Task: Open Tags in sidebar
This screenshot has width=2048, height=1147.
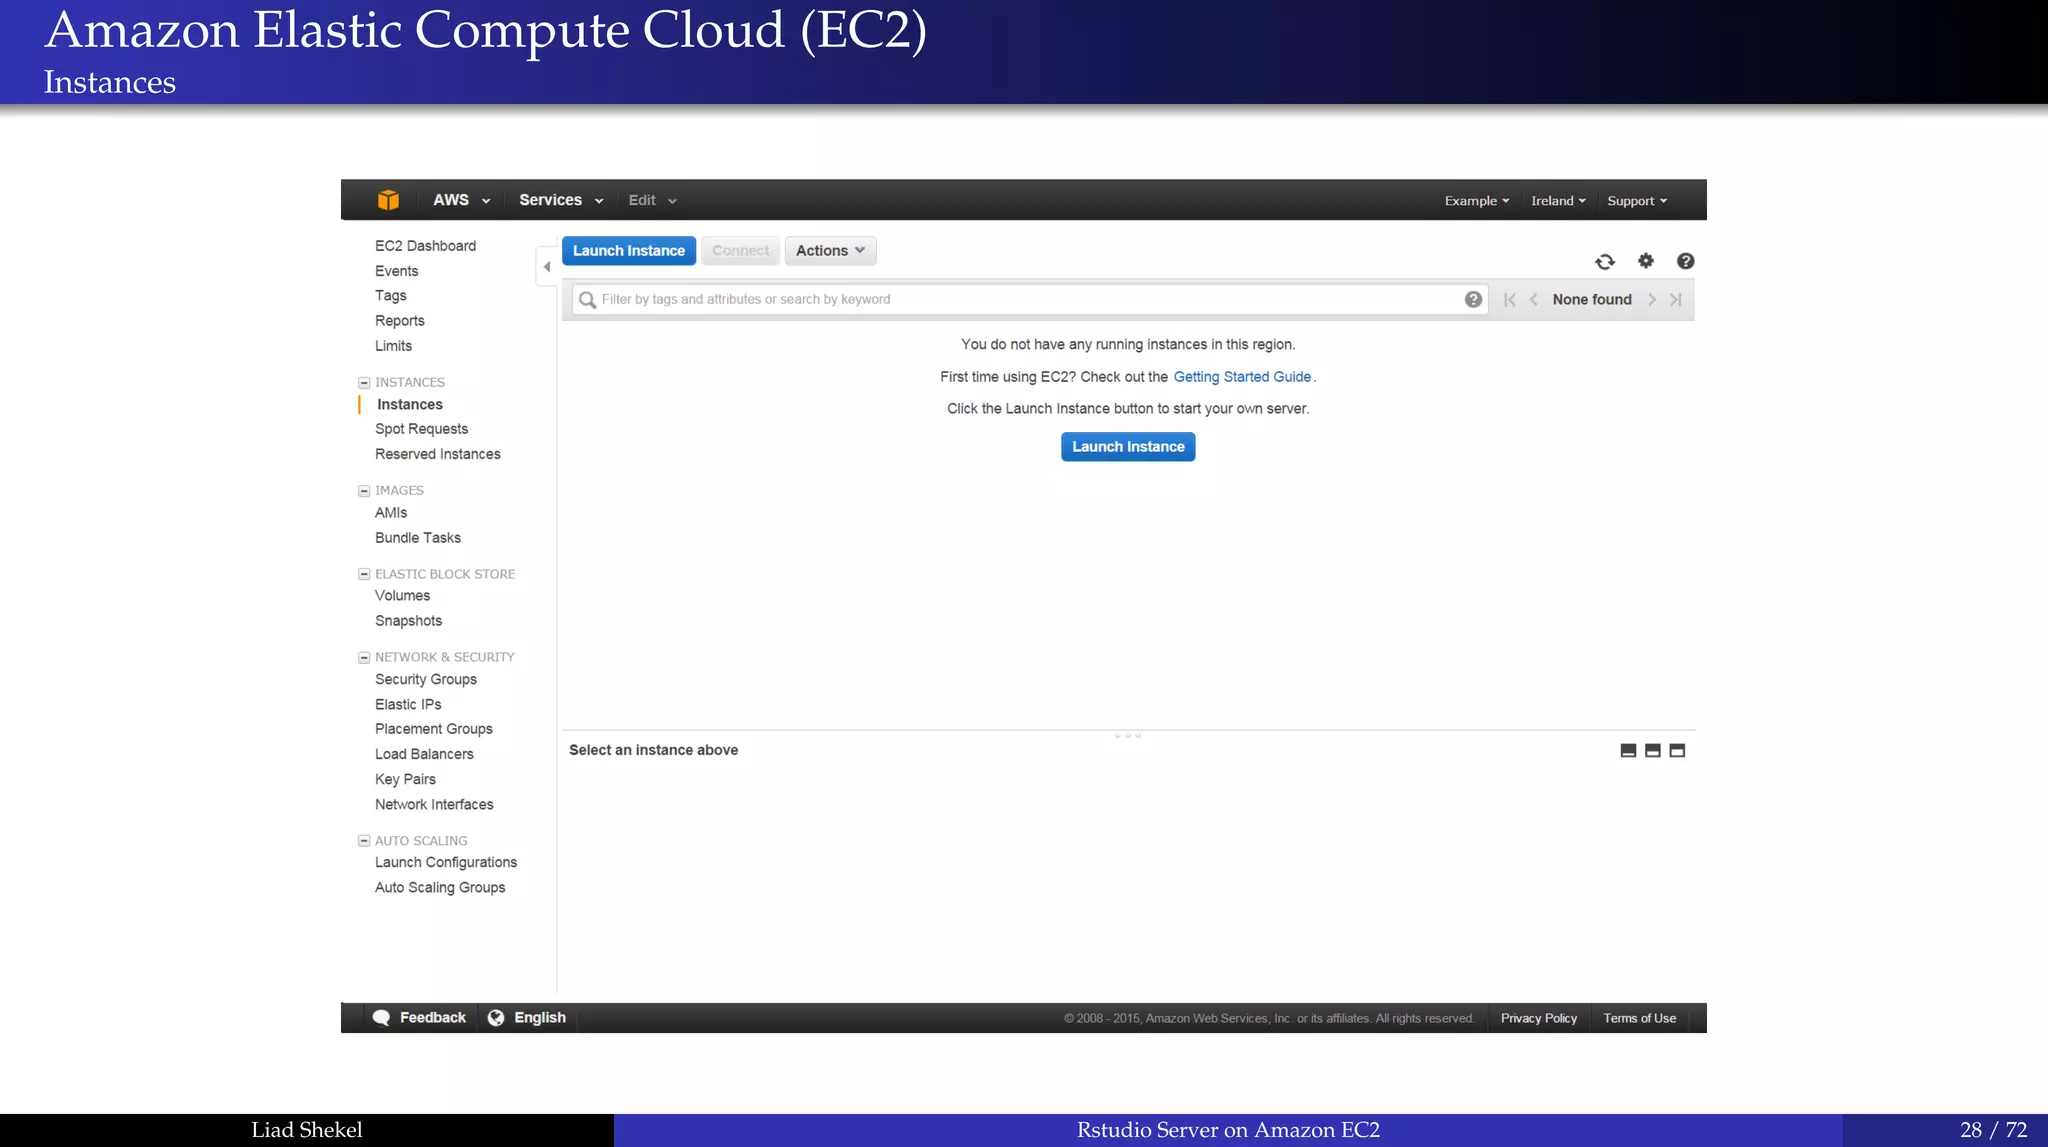Action: [390, 296]
